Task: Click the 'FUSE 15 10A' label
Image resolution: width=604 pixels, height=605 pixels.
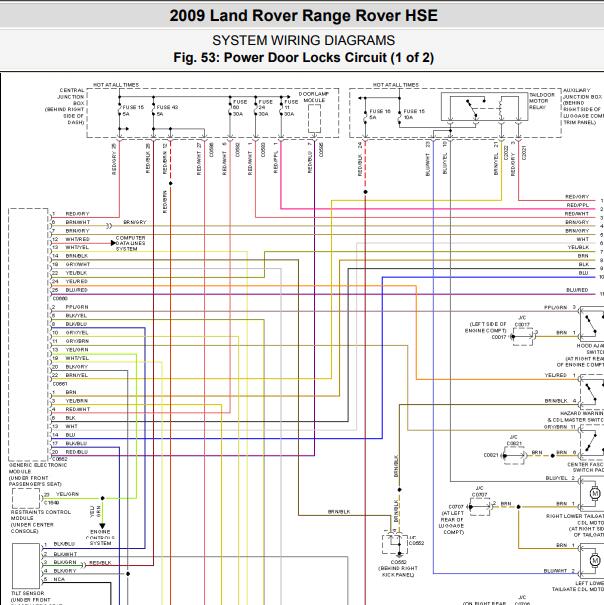Action: pos(414,114)
